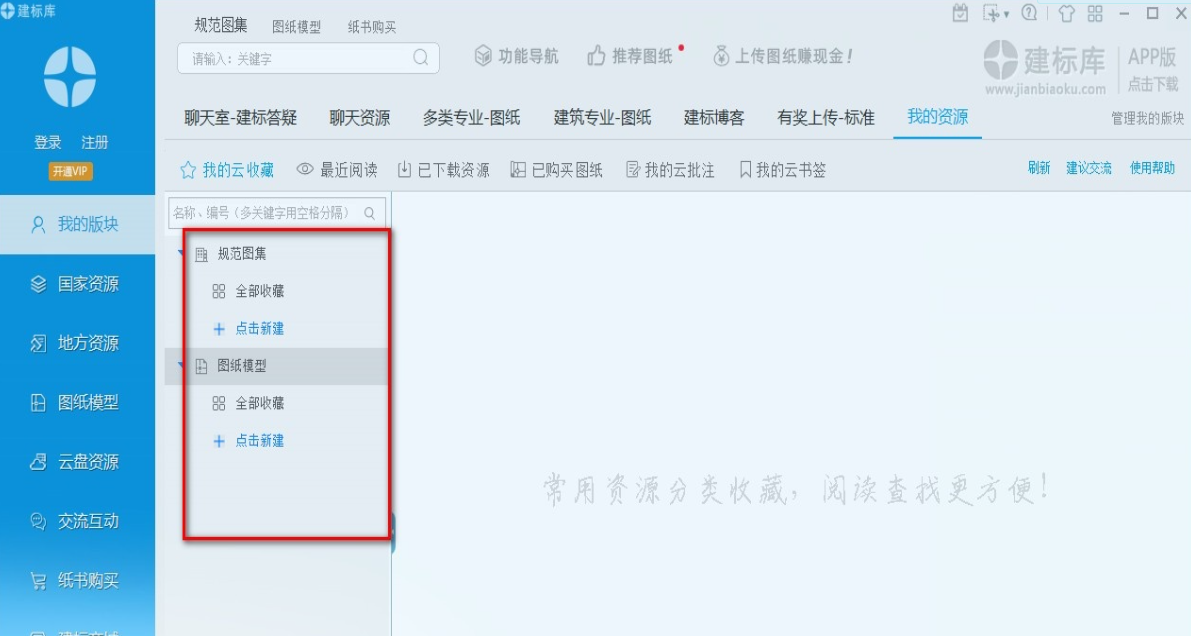Switch to 建筑专业-图纸 tab
Viewport: 1191px width, 636px height.
[x=602, y=118]
